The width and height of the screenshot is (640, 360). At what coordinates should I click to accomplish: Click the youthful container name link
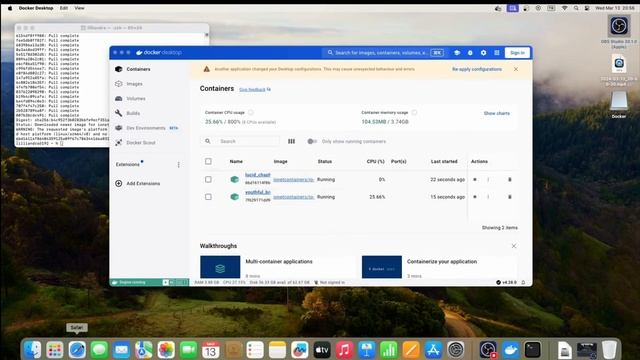258,192
